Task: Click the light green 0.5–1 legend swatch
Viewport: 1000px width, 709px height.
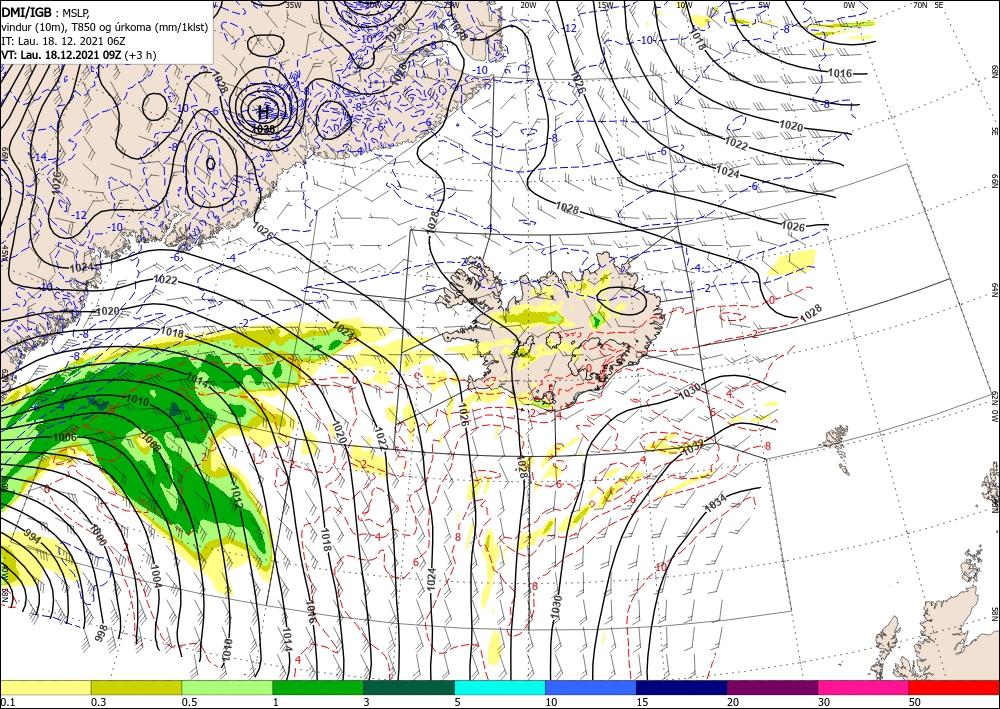Action: click(227, 687)
